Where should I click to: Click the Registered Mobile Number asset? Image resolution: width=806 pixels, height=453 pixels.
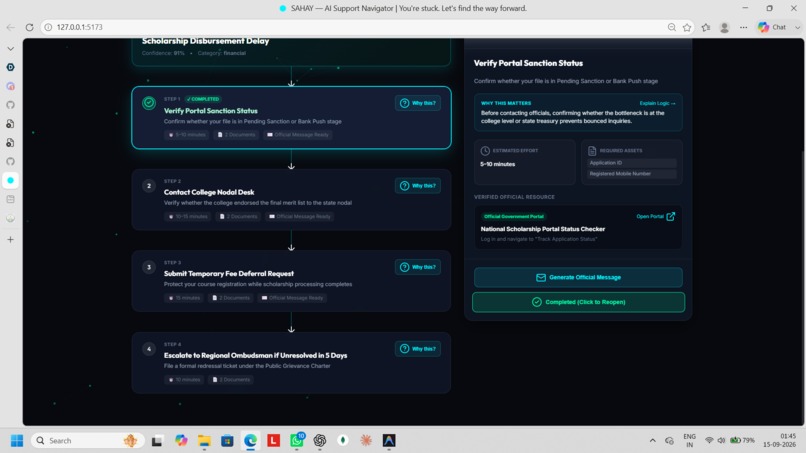[631, 174]
